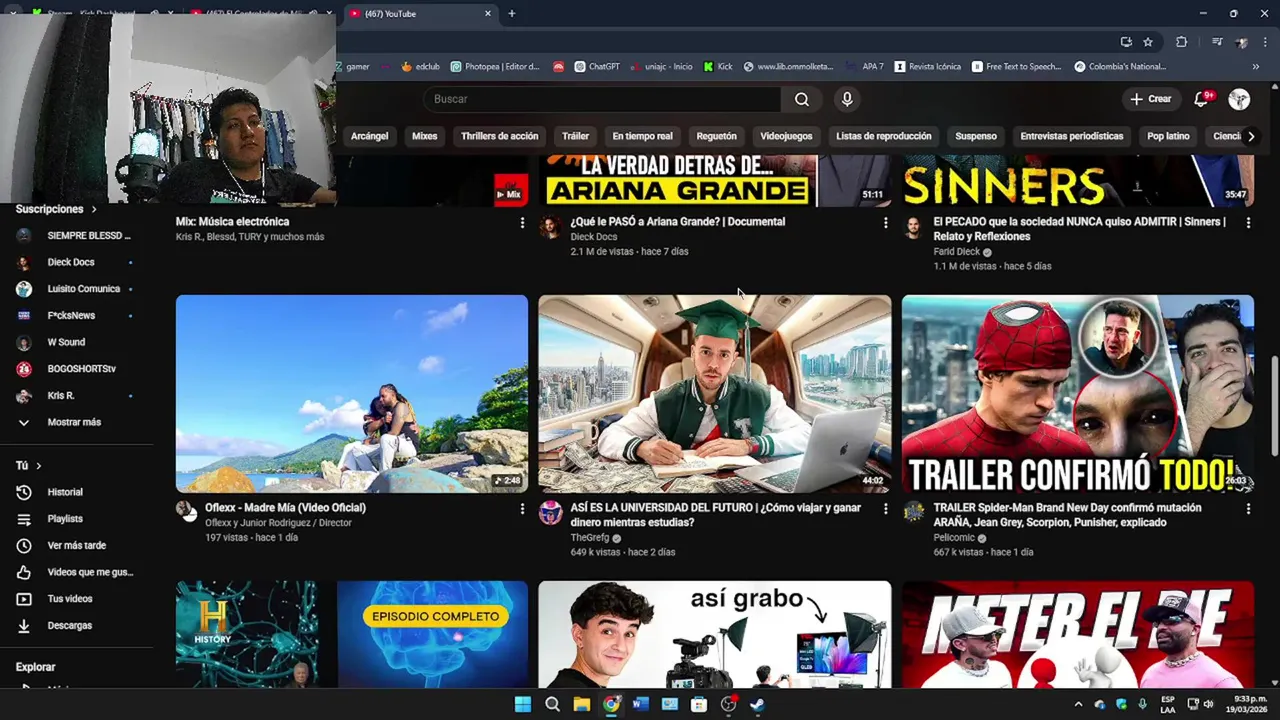1280x720 pixels.
Task: Select Listas de reproducción chip
Action: click(x=883, y=136)
